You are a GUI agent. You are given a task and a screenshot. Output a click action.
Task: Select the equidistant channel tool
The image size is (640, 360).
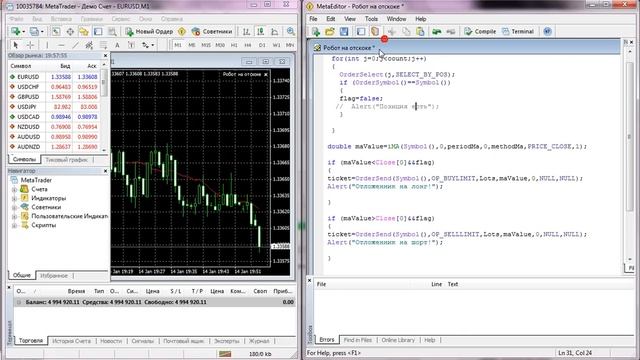89,45
